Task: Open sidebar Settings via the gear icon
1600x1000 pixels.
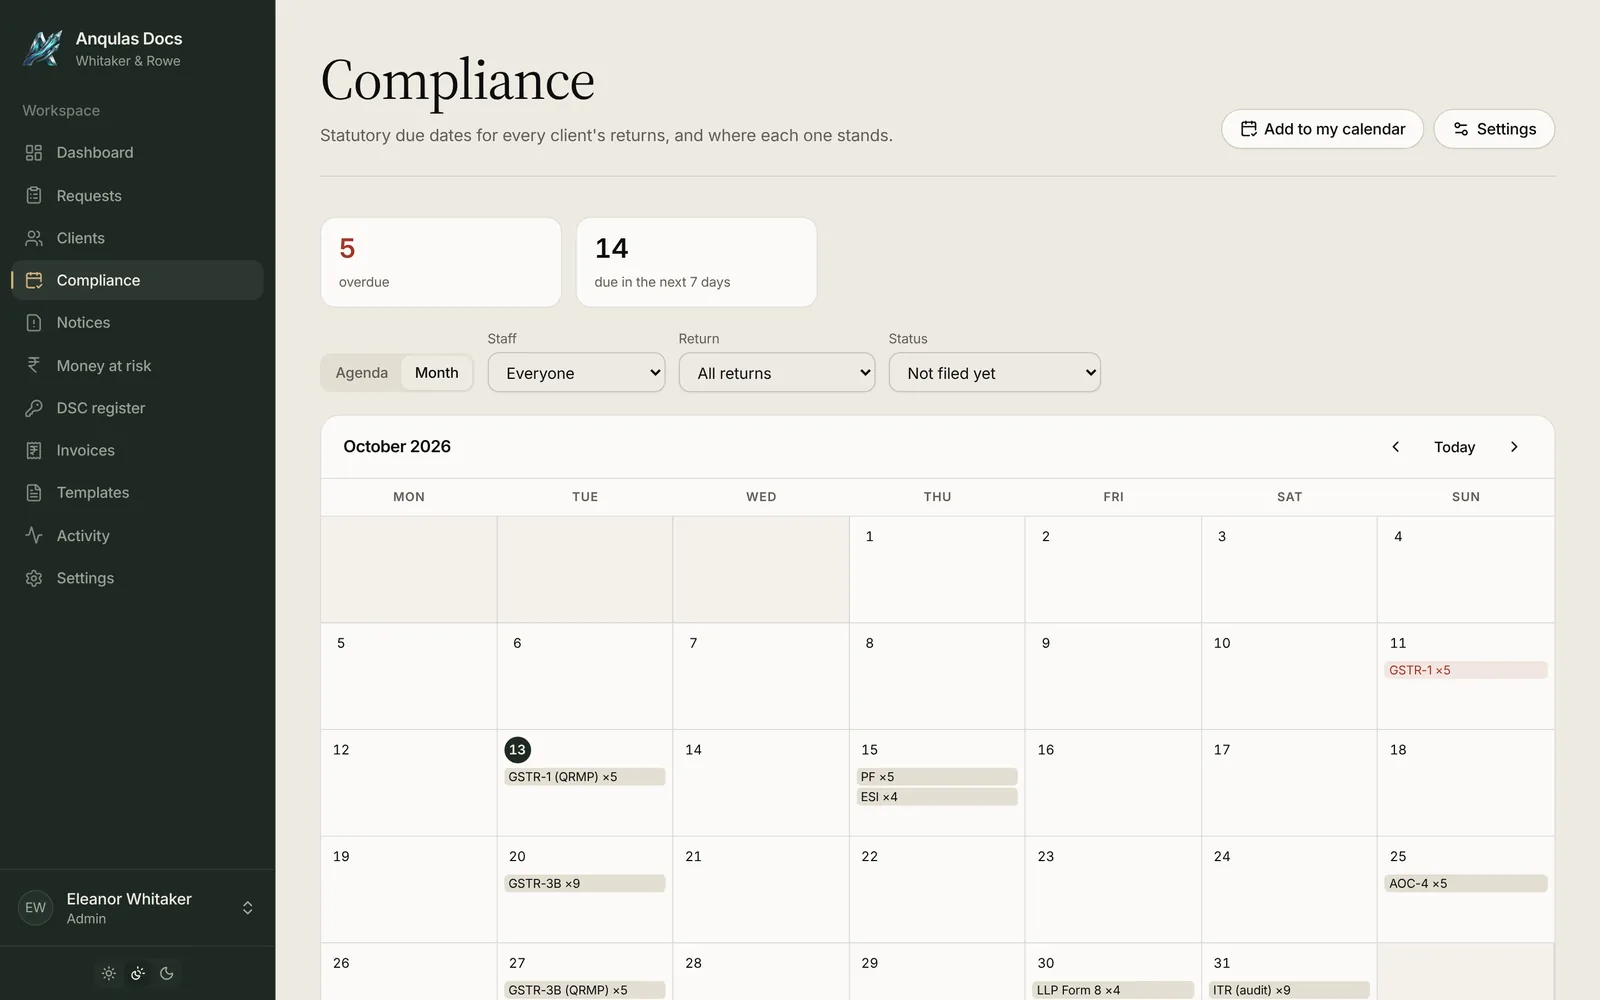Action: [34, 578]
